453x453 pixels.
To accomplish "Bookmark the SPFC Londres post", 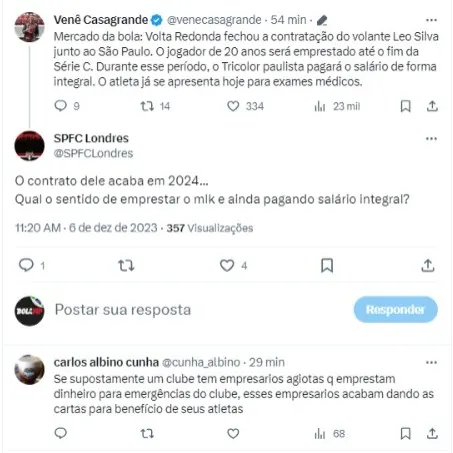I will [x=327, y=265].
